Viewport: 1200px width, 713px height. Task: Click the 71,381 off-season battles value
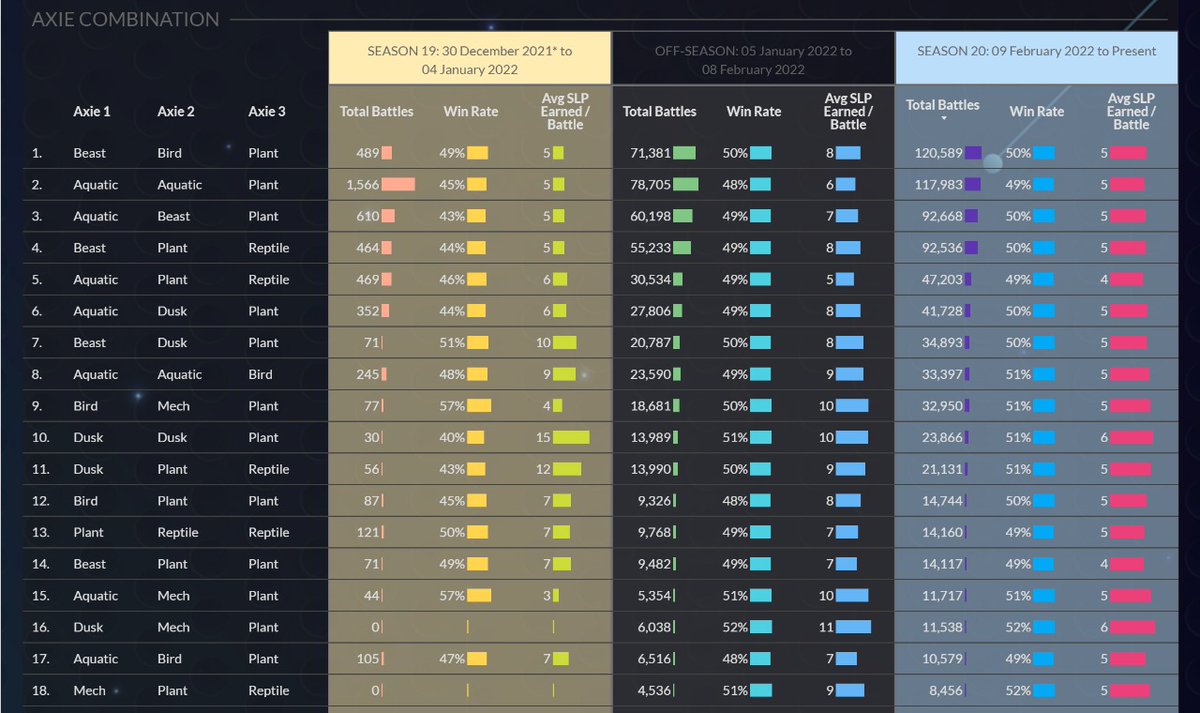(x=650, y=153)
